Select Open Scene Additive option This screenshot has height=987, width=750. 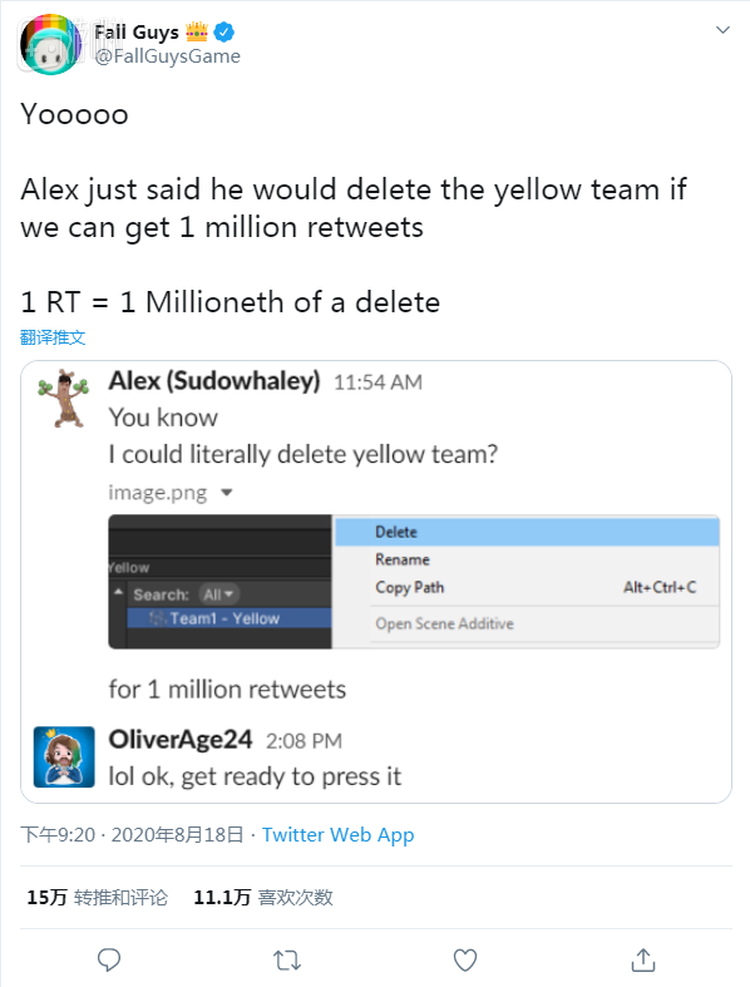(444, 624)
